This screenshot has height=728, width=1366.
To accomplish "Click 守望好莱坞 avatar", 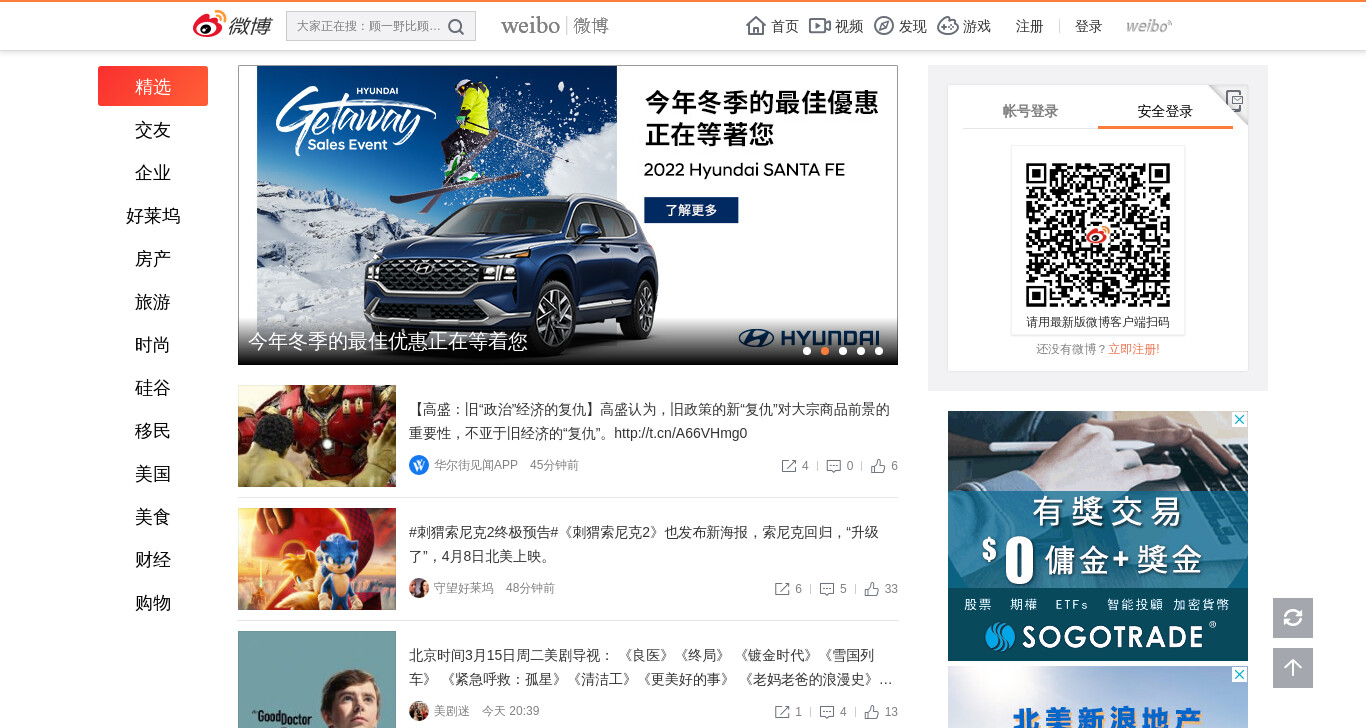I will tap(419, 588).
